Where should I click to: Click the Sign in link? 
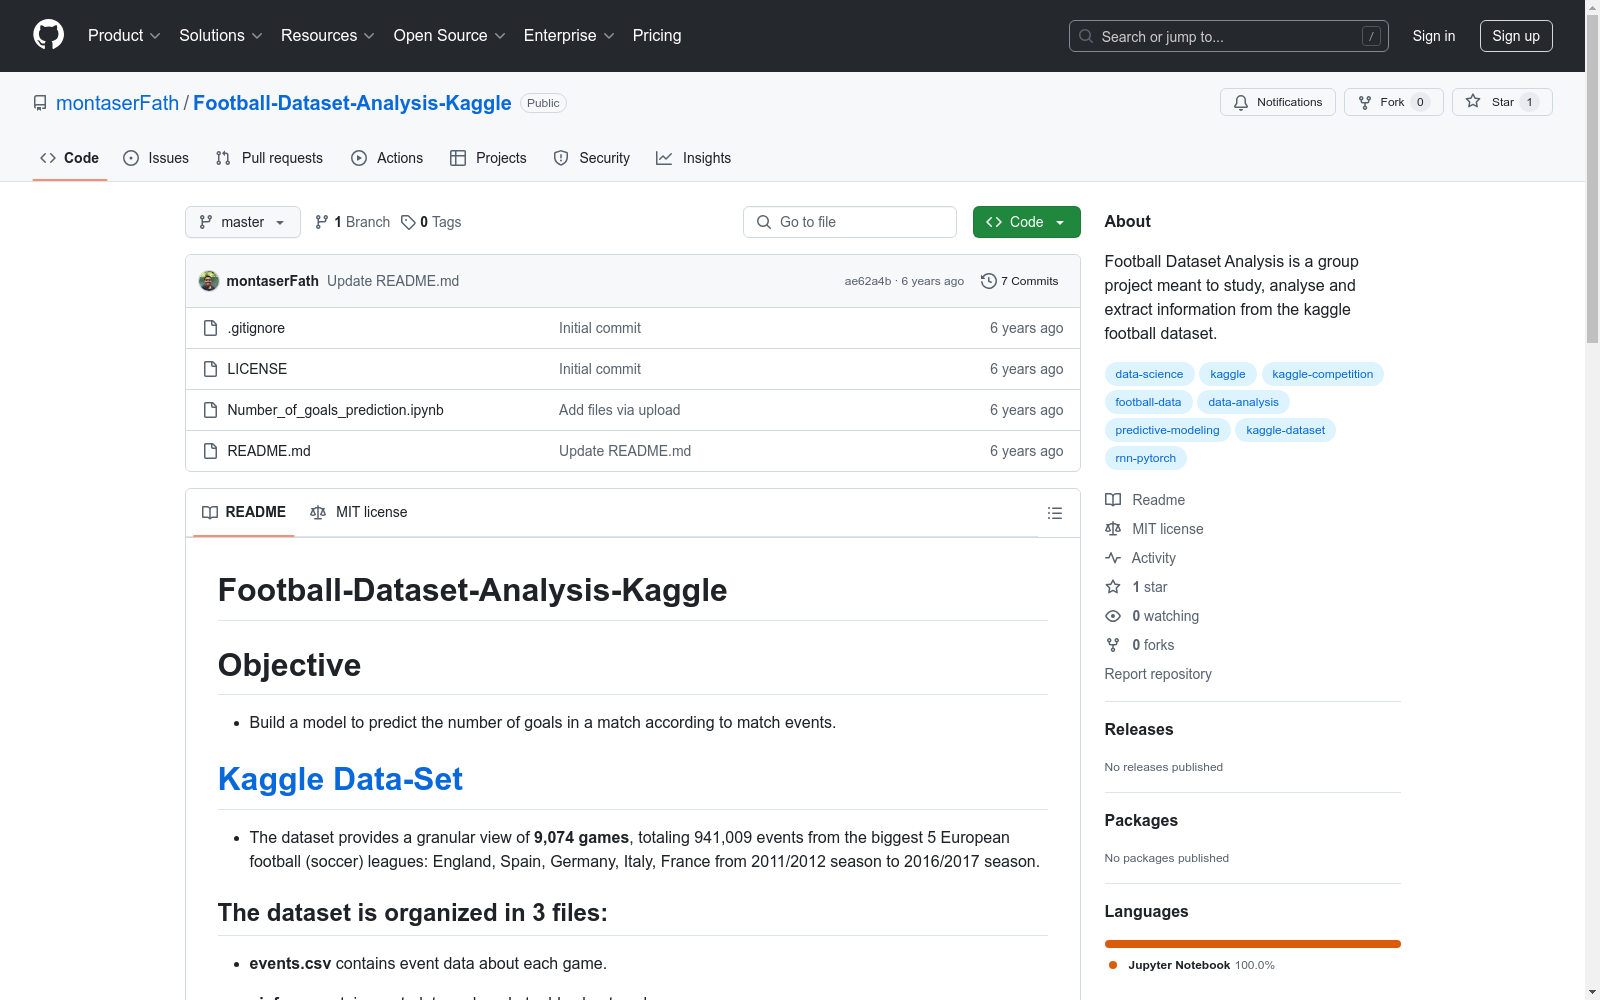[1434, 36]
